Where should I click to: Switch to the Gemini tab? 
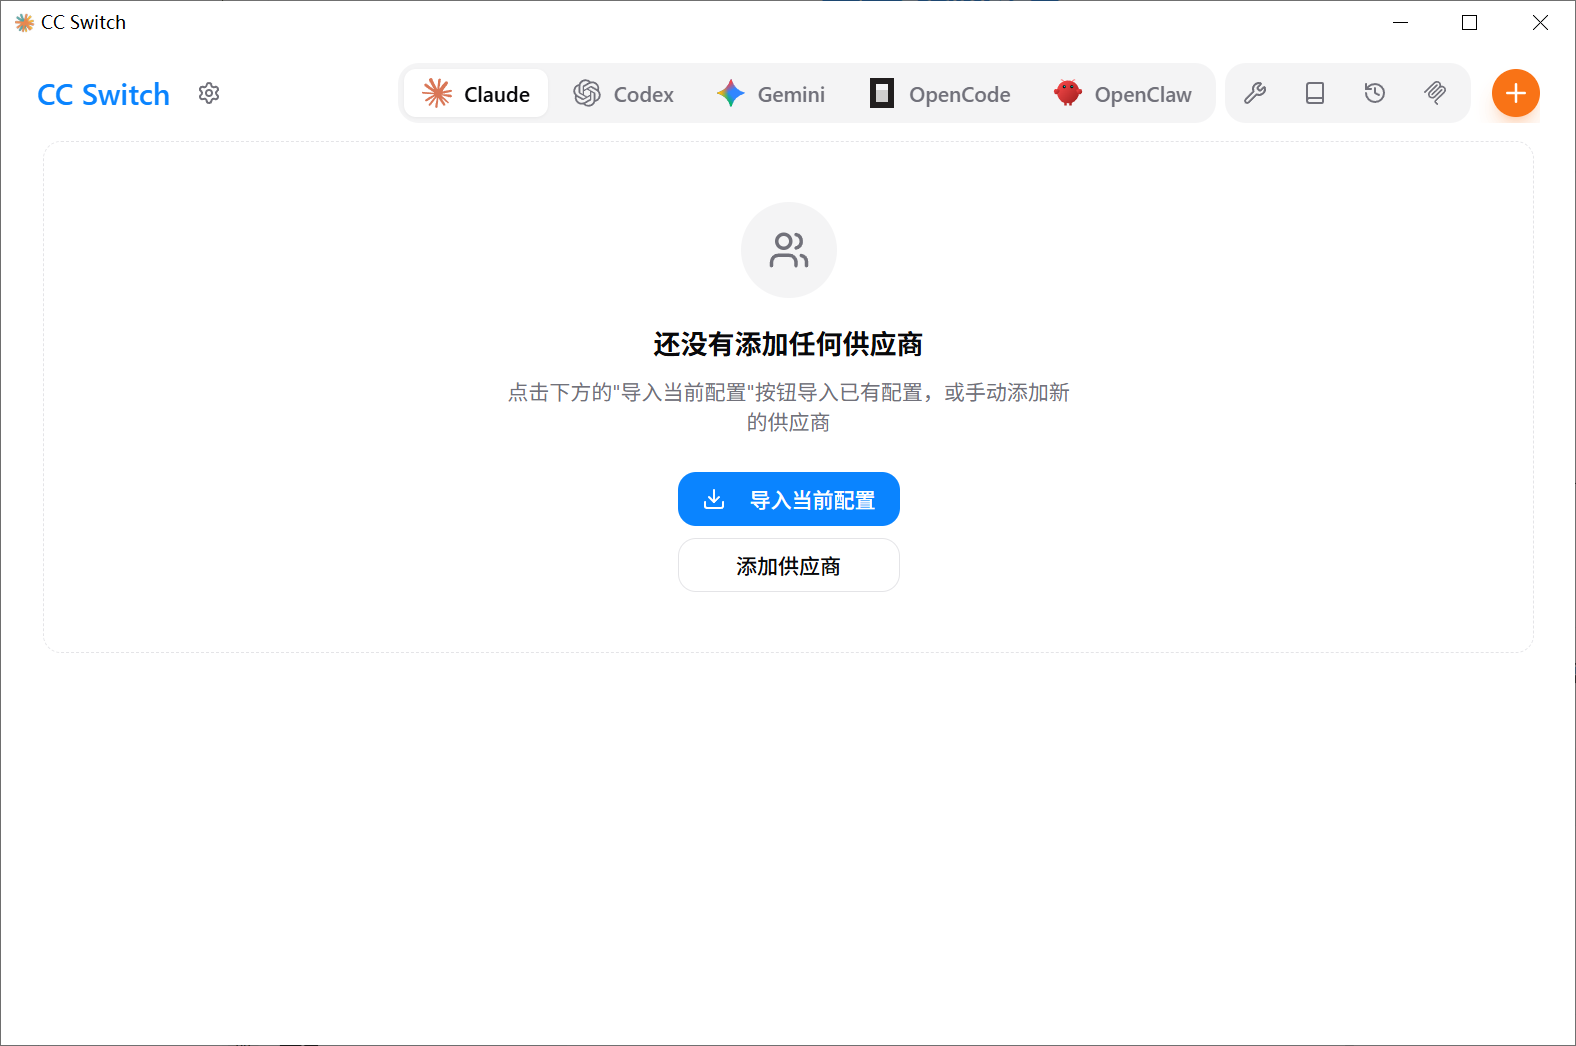[x=771, y=94]
